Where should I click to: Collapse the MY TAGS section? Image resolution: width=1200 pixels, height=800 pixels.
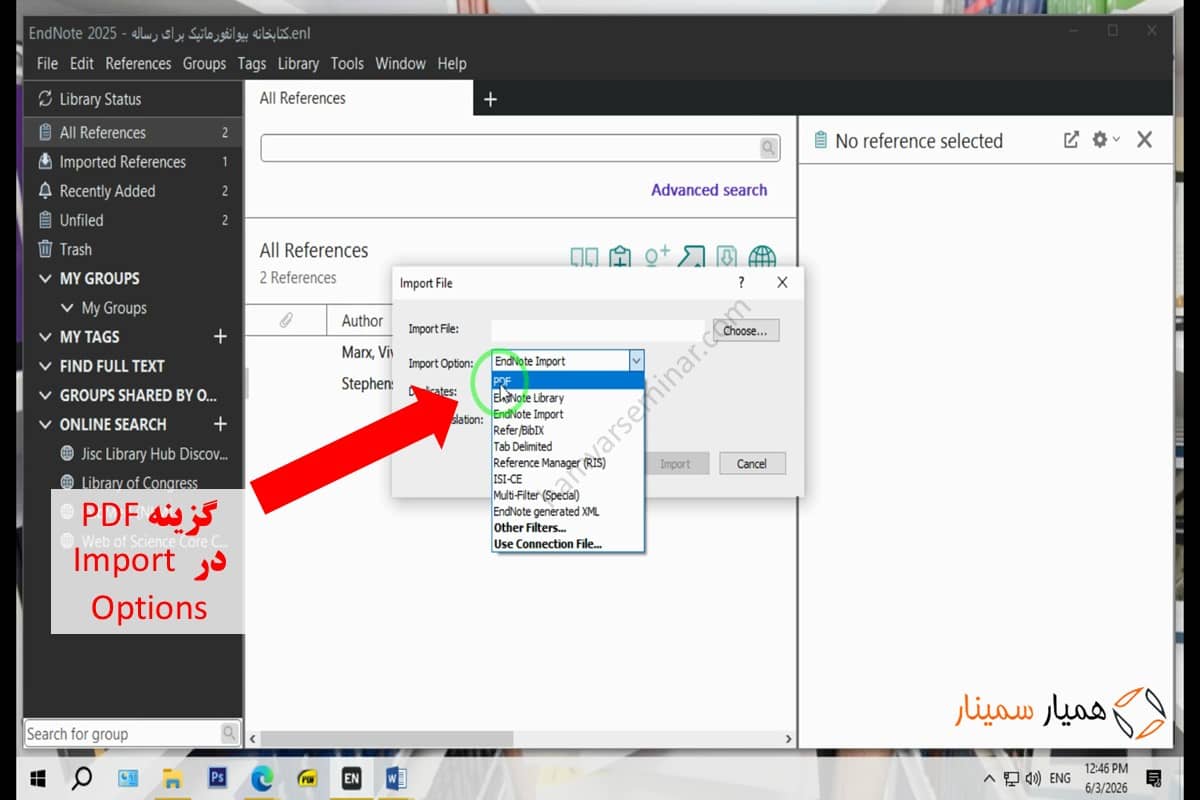pos(44,337)
